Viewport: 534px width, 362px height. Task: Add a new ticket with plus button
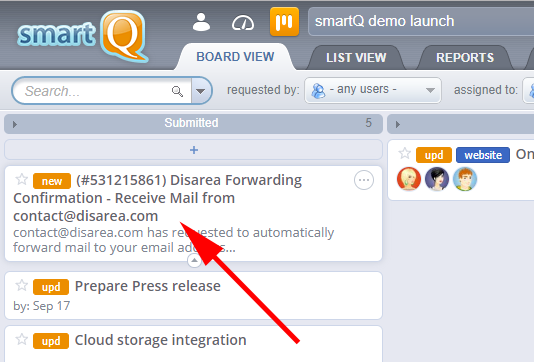(x=193, y=150)
